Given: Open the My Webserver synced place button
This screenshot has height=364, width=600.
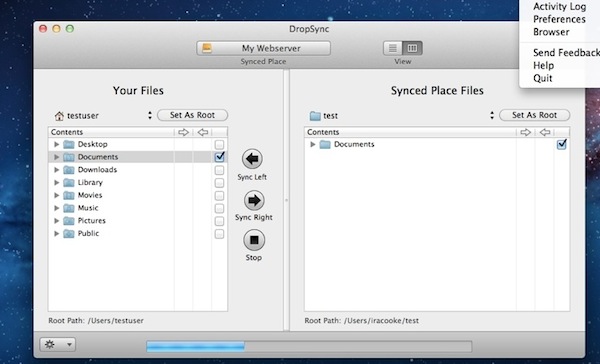Looking at the screenshot, I should [264, 49].
